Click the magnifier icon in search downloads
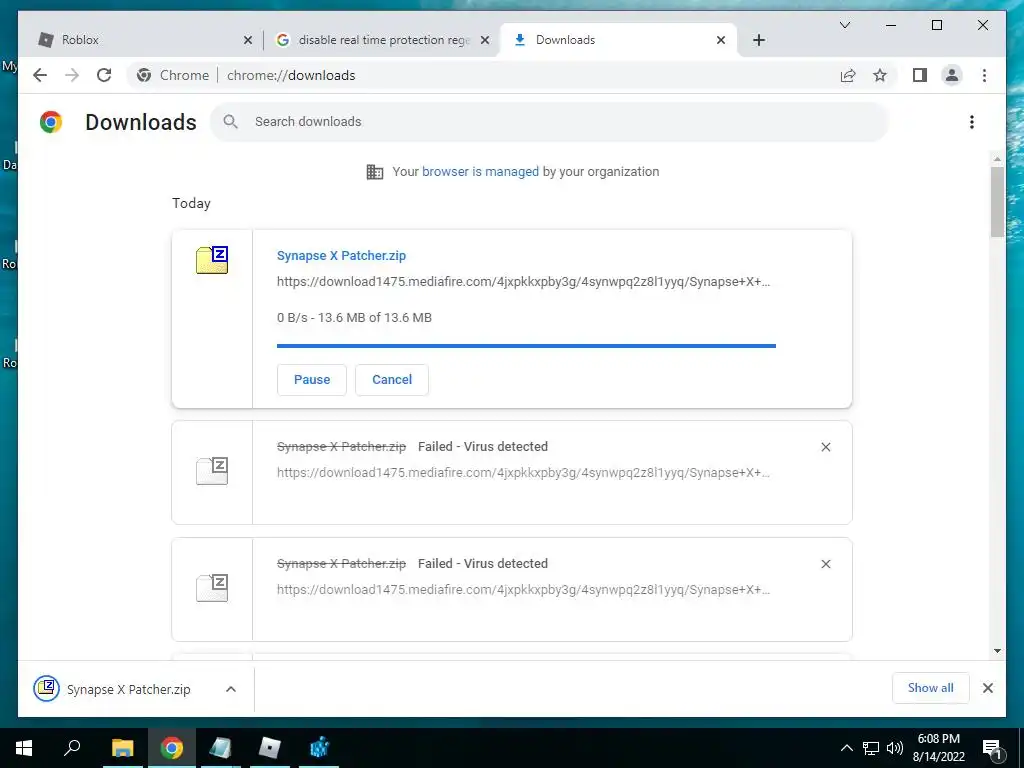 (x=230, y=121)
